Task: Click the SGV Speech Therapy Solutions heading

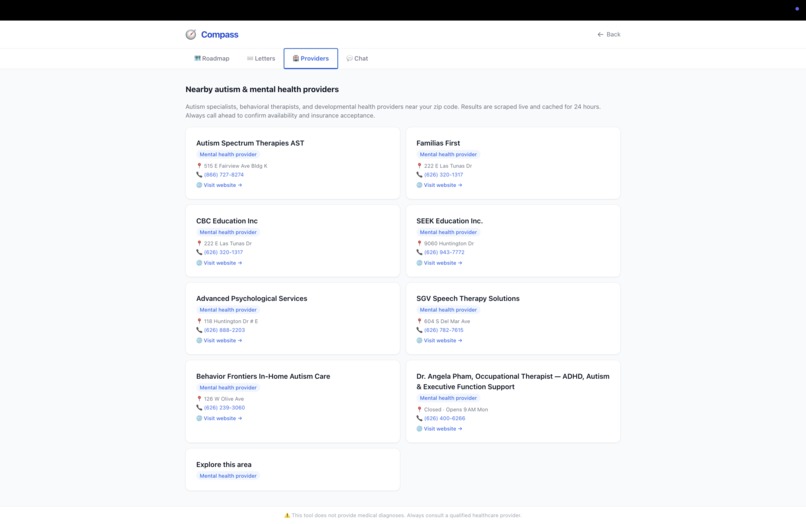Action: tap(468, 298)
